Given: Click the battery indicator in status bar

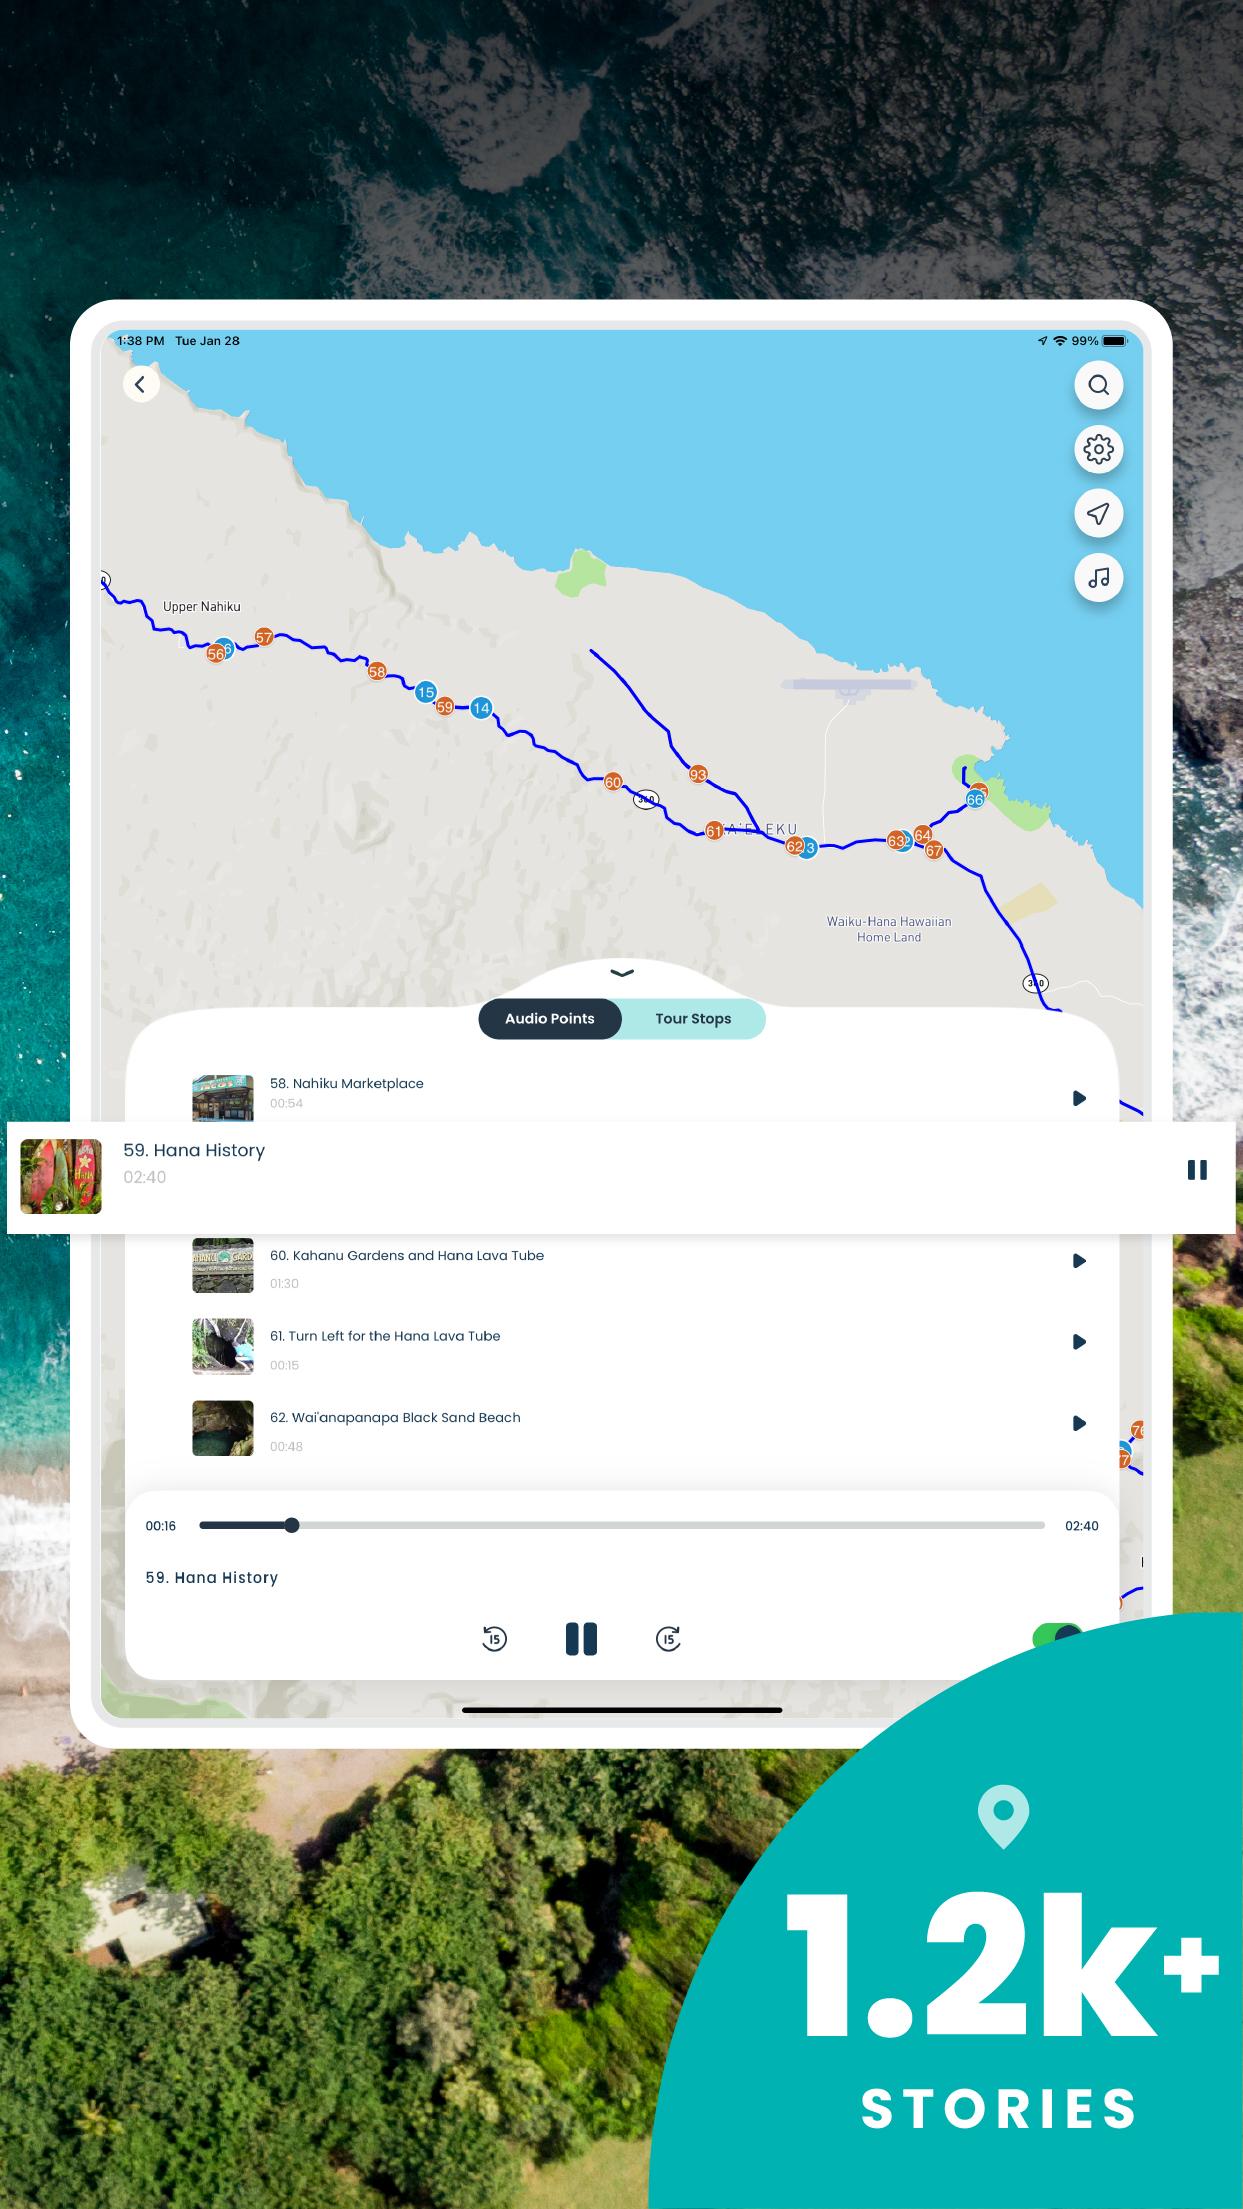Looking at the screenshot, I should (x=1114, y=341).
